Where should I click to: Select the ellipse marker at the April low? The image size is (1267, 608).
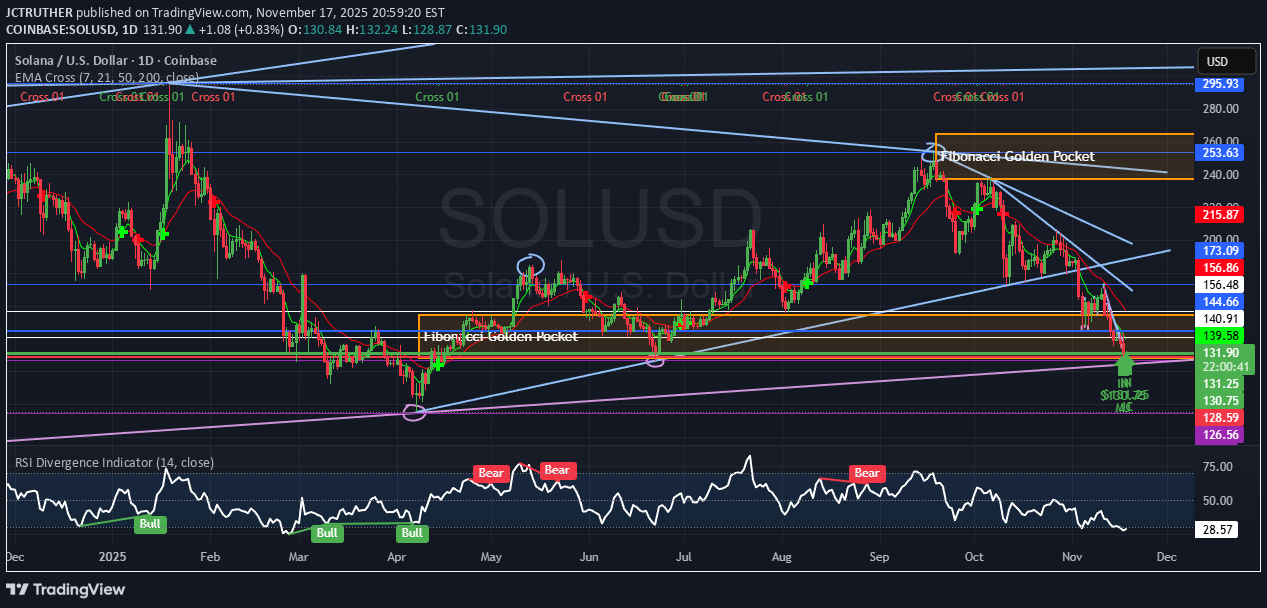[x=414, y=411]
